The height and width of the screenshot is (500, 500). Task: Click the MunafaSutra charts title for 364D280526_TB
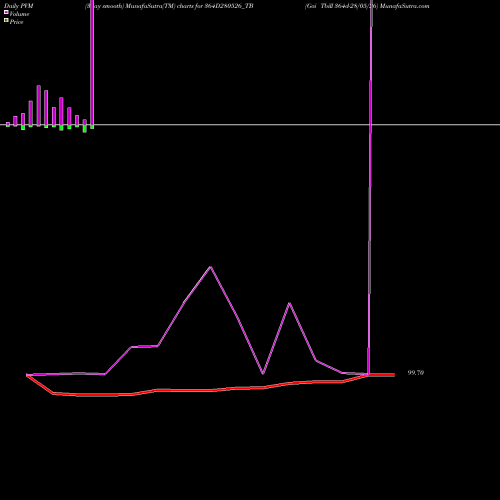169,6
